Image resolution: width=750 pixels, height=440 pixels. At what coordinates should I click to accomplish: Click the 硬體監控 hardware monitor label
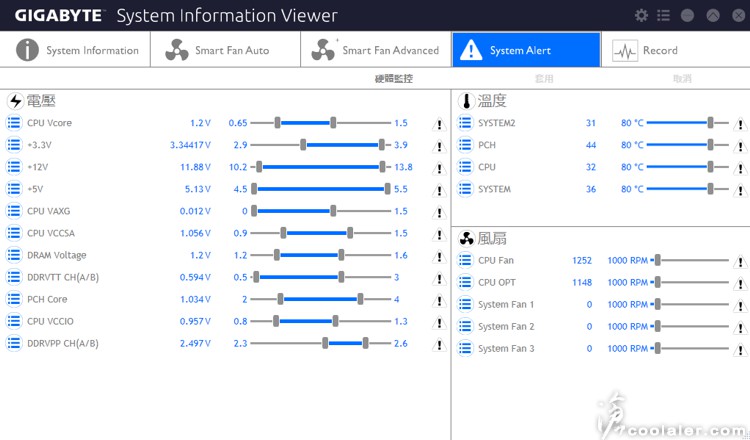pos(393,78)
